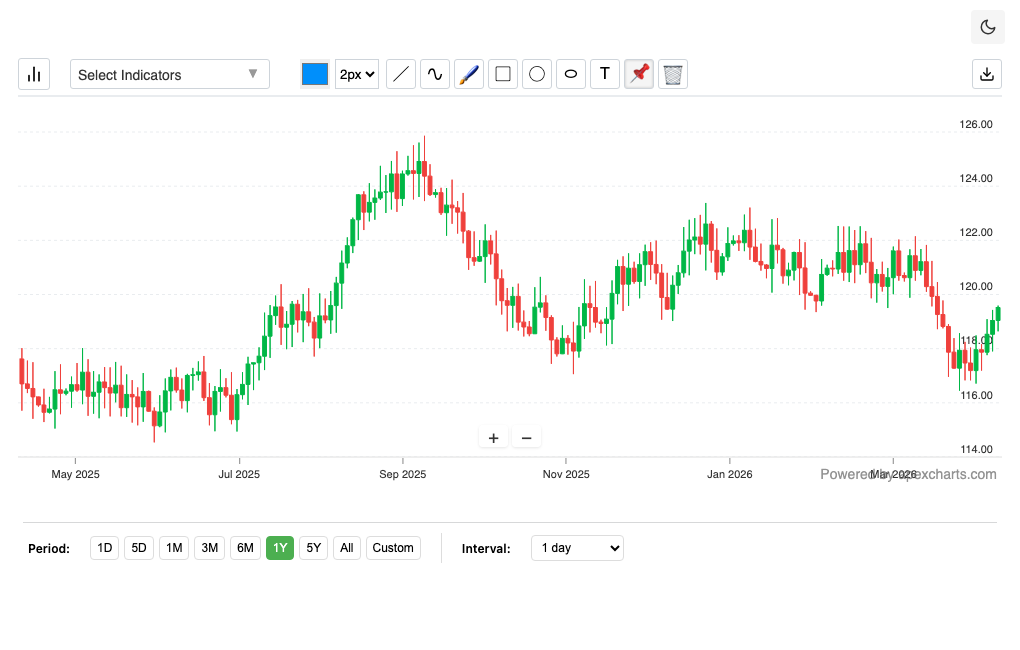1020x650 pixels.
Task: Open the chart type icon
Action: click(34, 74)
